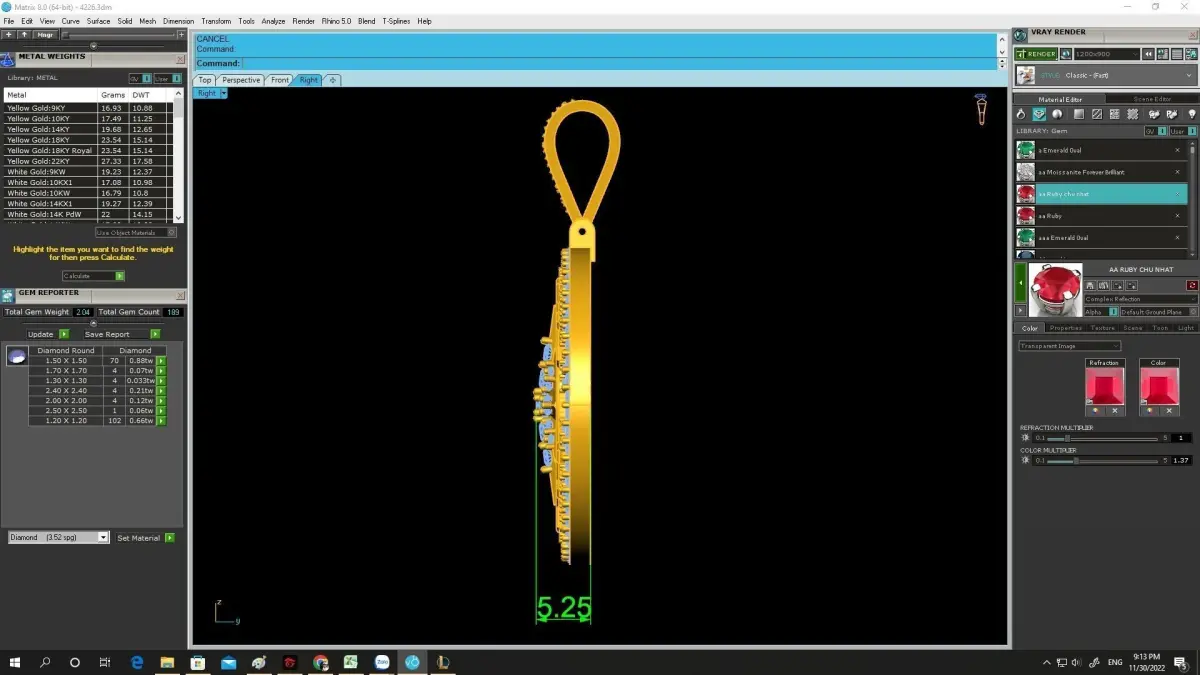Click the render settings icon beside size
This screenshot has height=675, width=1200.
coord(1066,54)
